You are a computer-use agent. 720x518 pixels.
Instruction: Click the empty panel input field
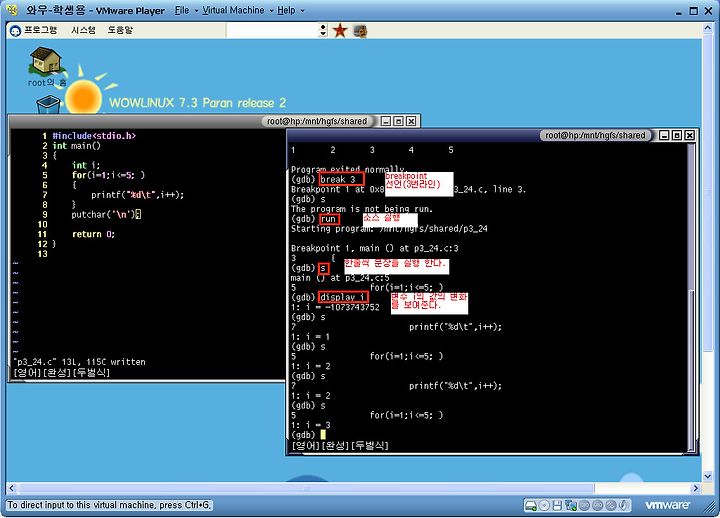pyautogui.click(x=273, y=30)
